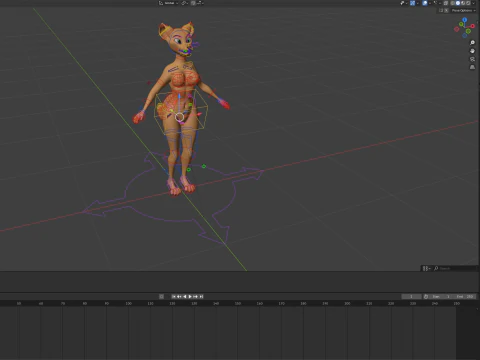Open the viewport shading options dropdown
The height and width of the screenshot is (360, 480).
point(474,3)
